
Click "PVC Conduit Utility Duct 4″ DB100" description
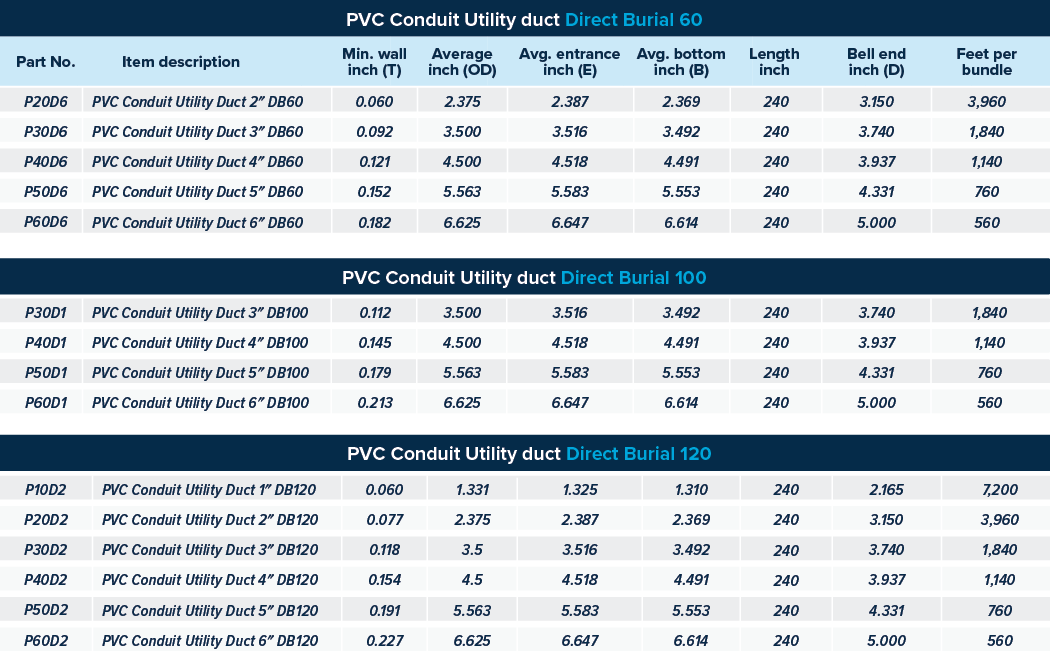tap(200, 343)
